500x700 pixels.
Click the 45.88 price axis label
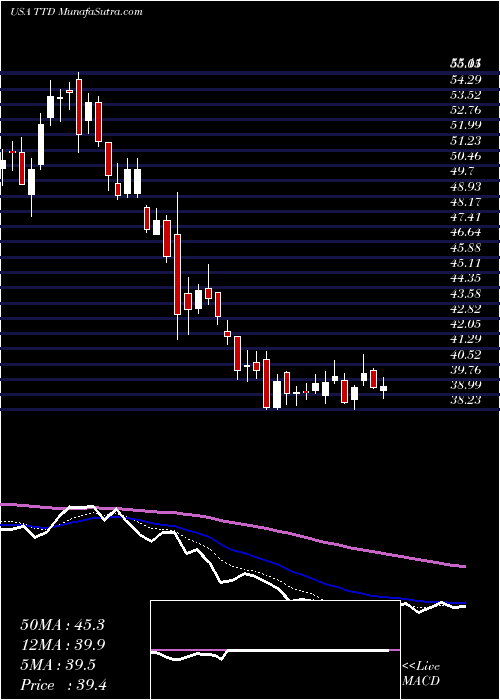click(x=464, y=248)
